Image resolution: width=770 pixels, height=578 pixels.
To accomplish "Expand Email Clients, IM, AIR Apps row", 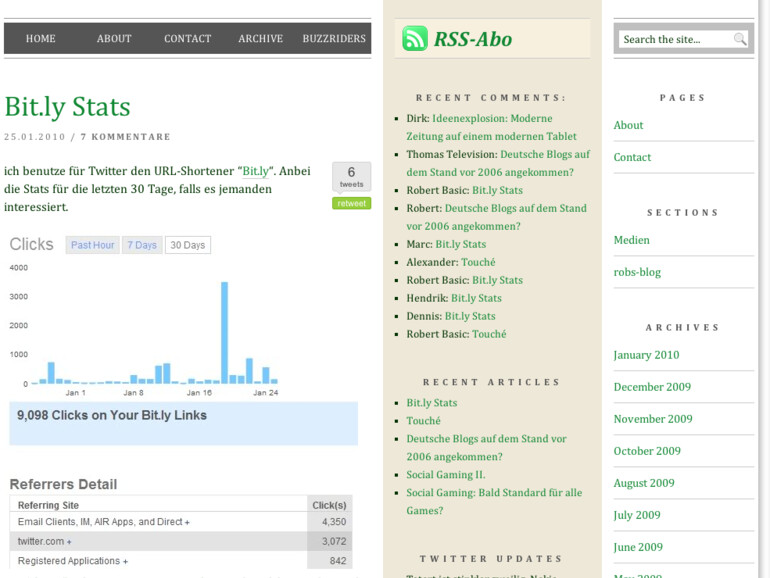I will coord(104,522).
